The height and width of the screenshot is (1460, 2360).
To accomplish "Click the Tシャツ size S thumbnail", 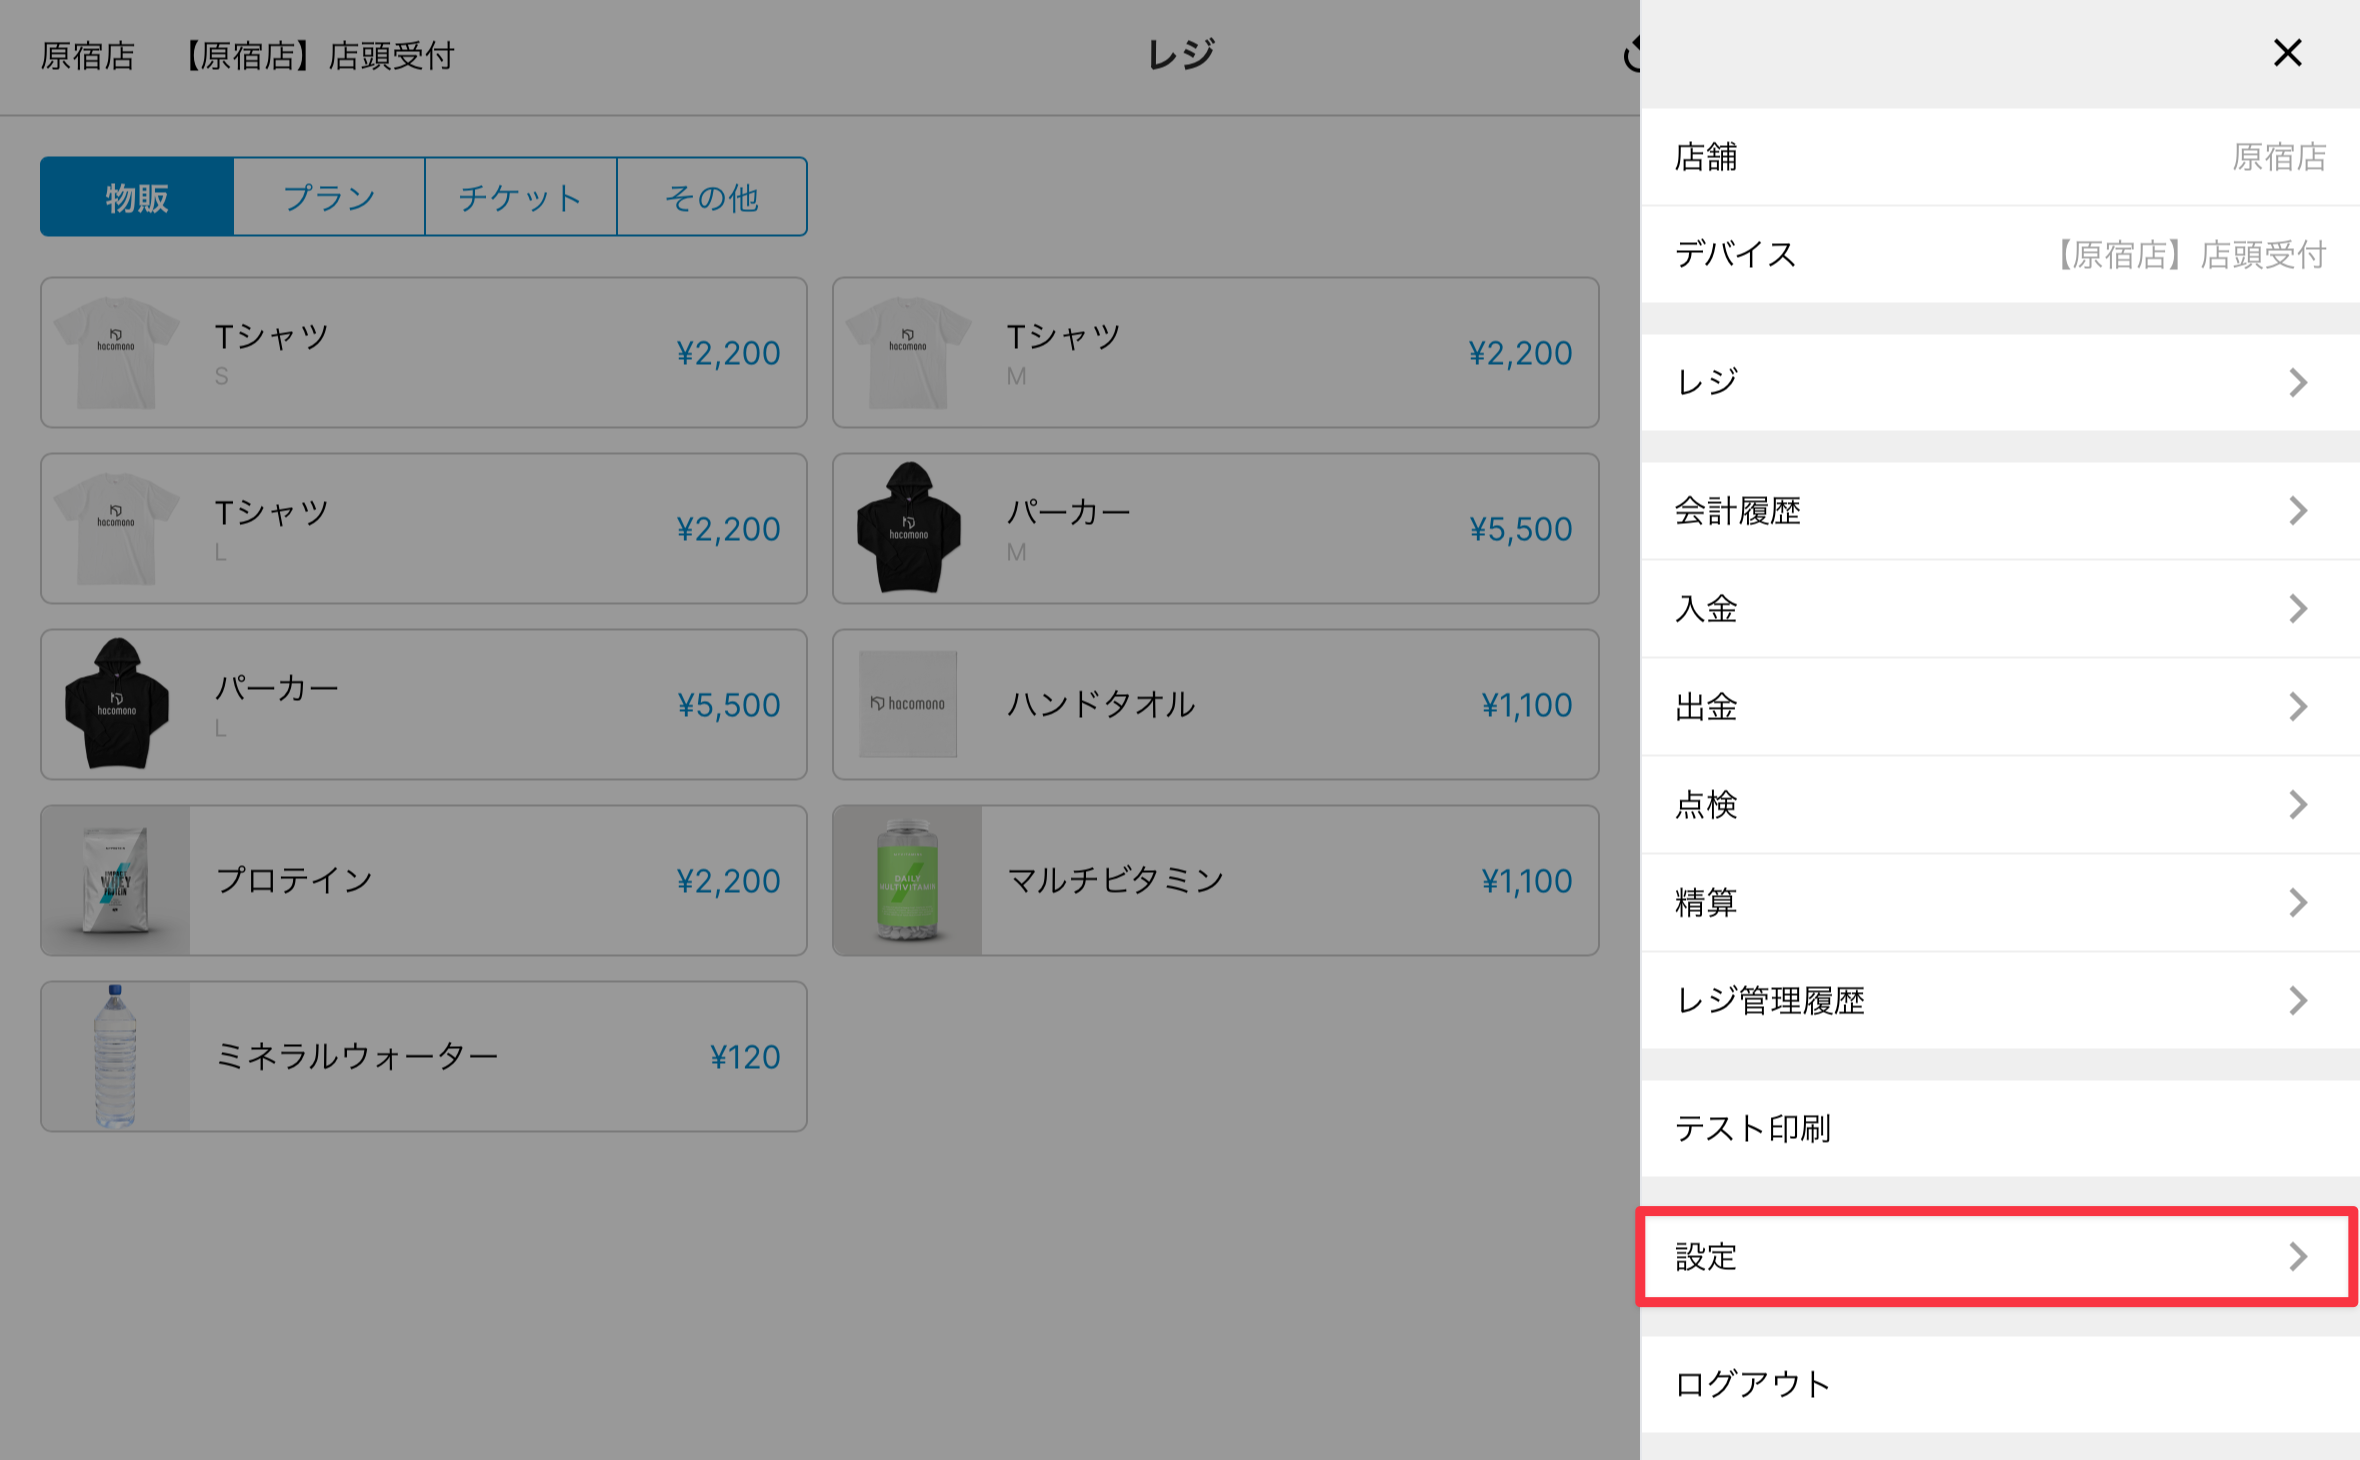I will (x=116, y=352).
